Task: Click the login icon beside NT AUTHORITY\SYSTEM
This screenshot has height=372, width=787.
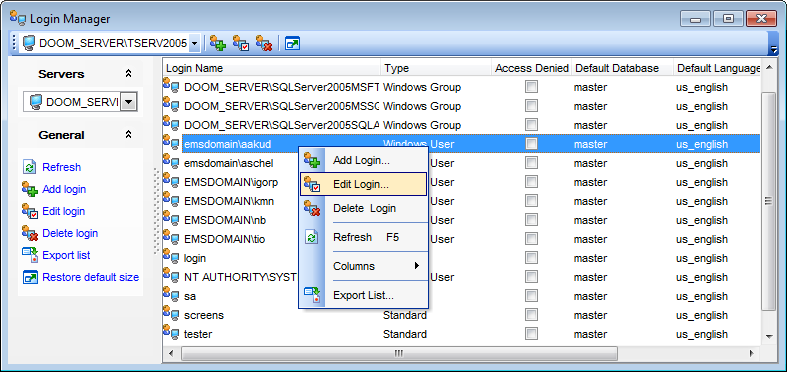Action: click(171, 277)
